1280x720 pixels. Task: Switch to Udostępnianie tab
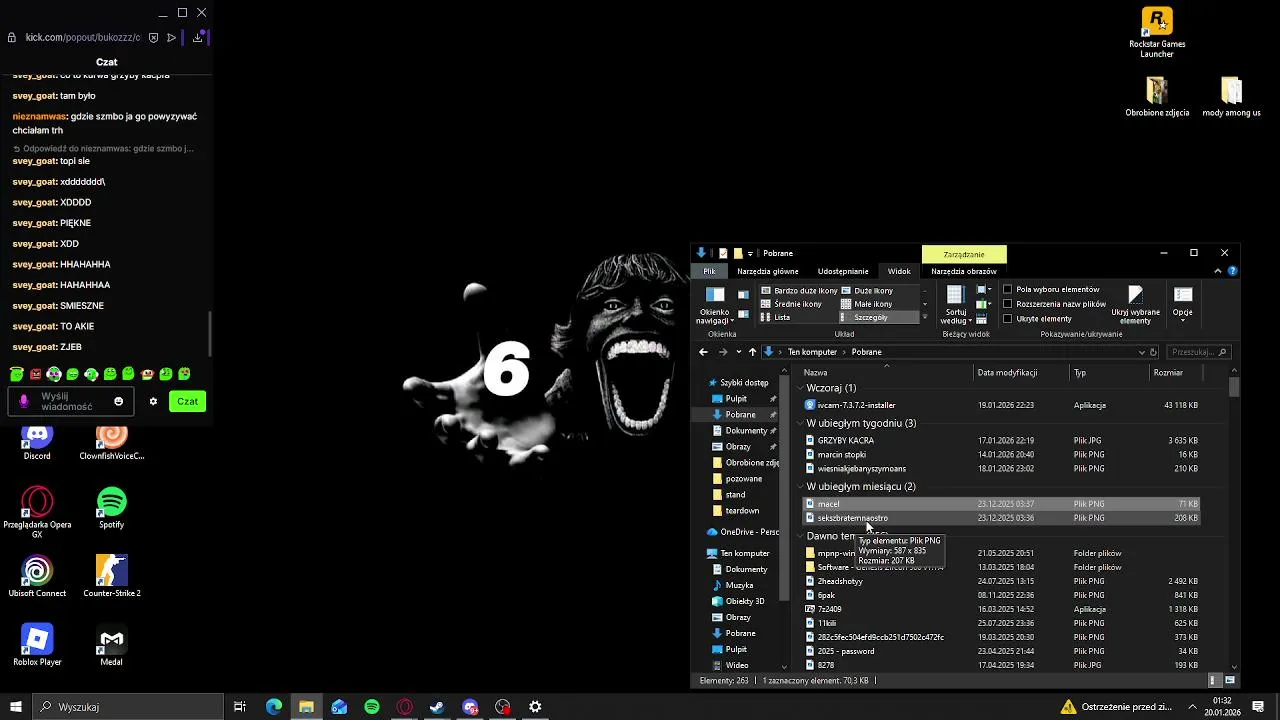click(x=843, y=271)
